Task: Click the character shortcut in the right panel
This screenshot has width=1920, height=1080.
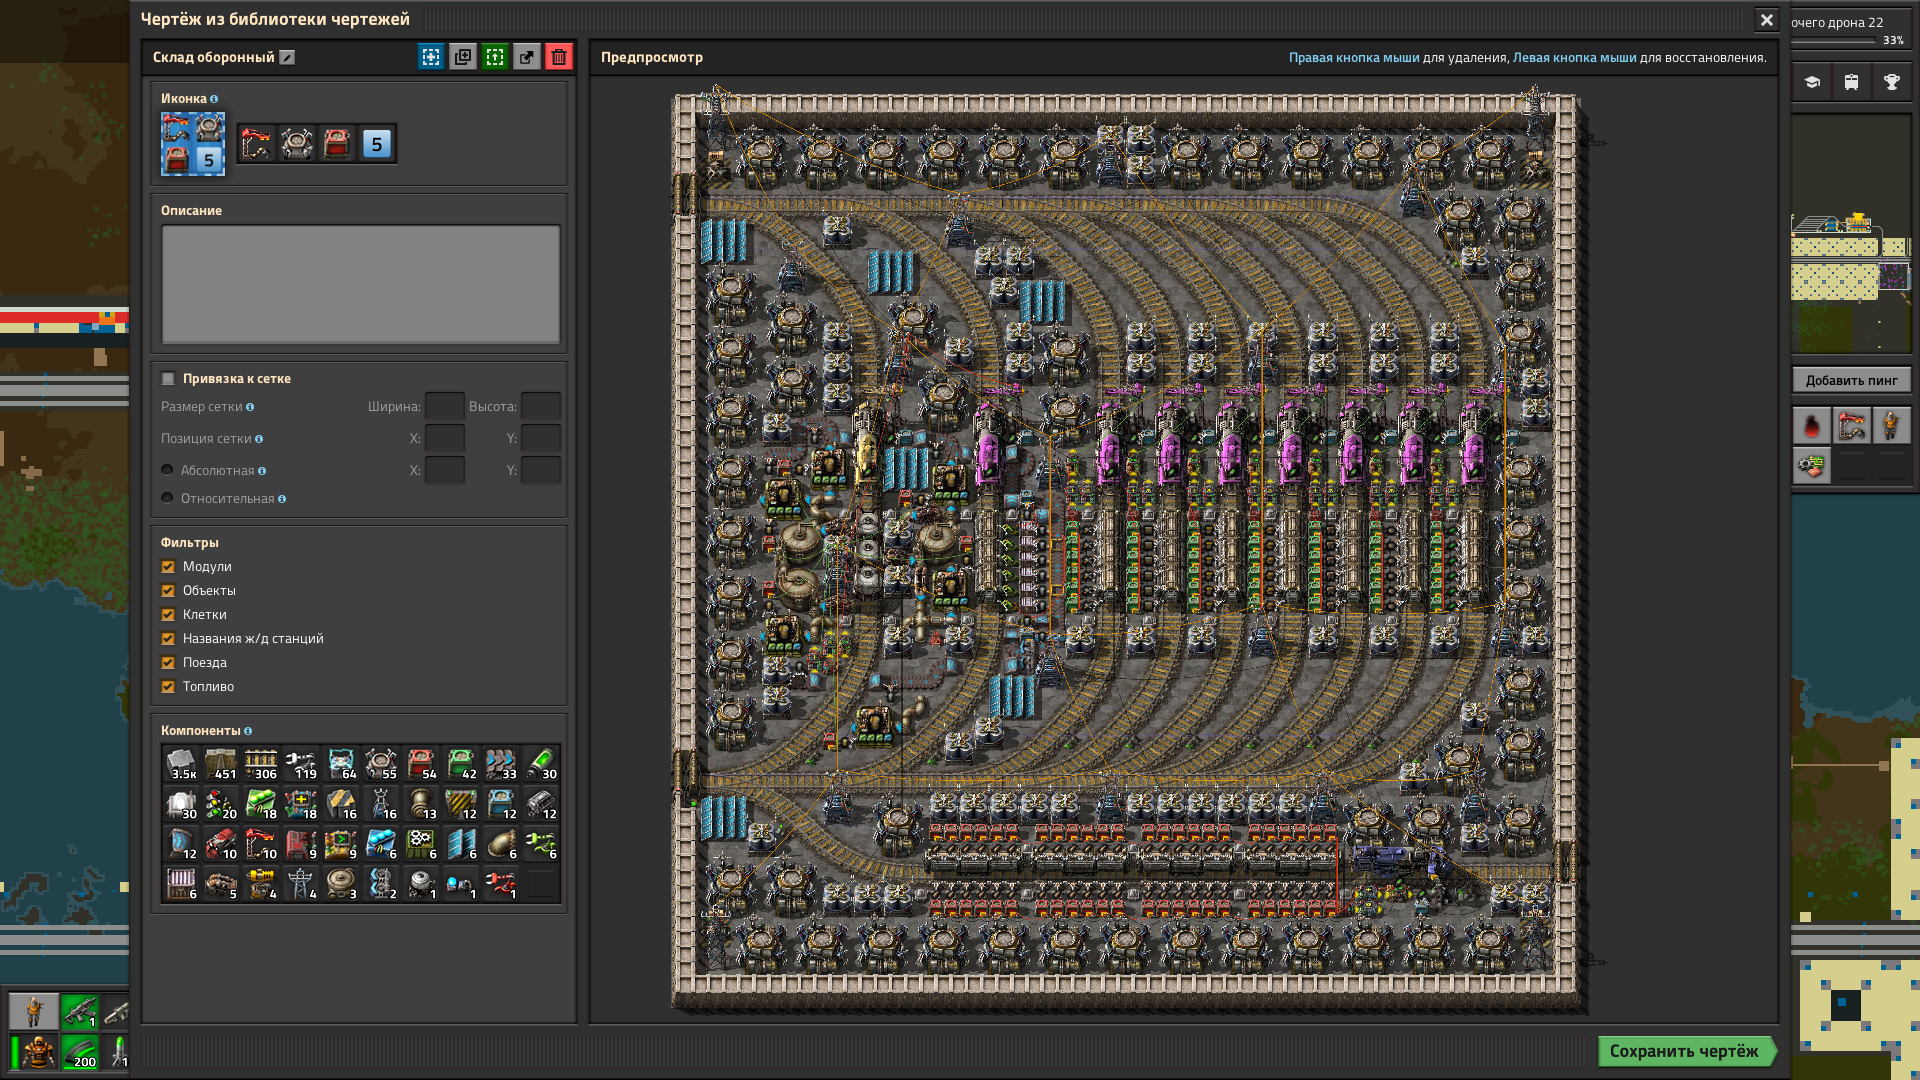Action: click(x=1890, y=426)
